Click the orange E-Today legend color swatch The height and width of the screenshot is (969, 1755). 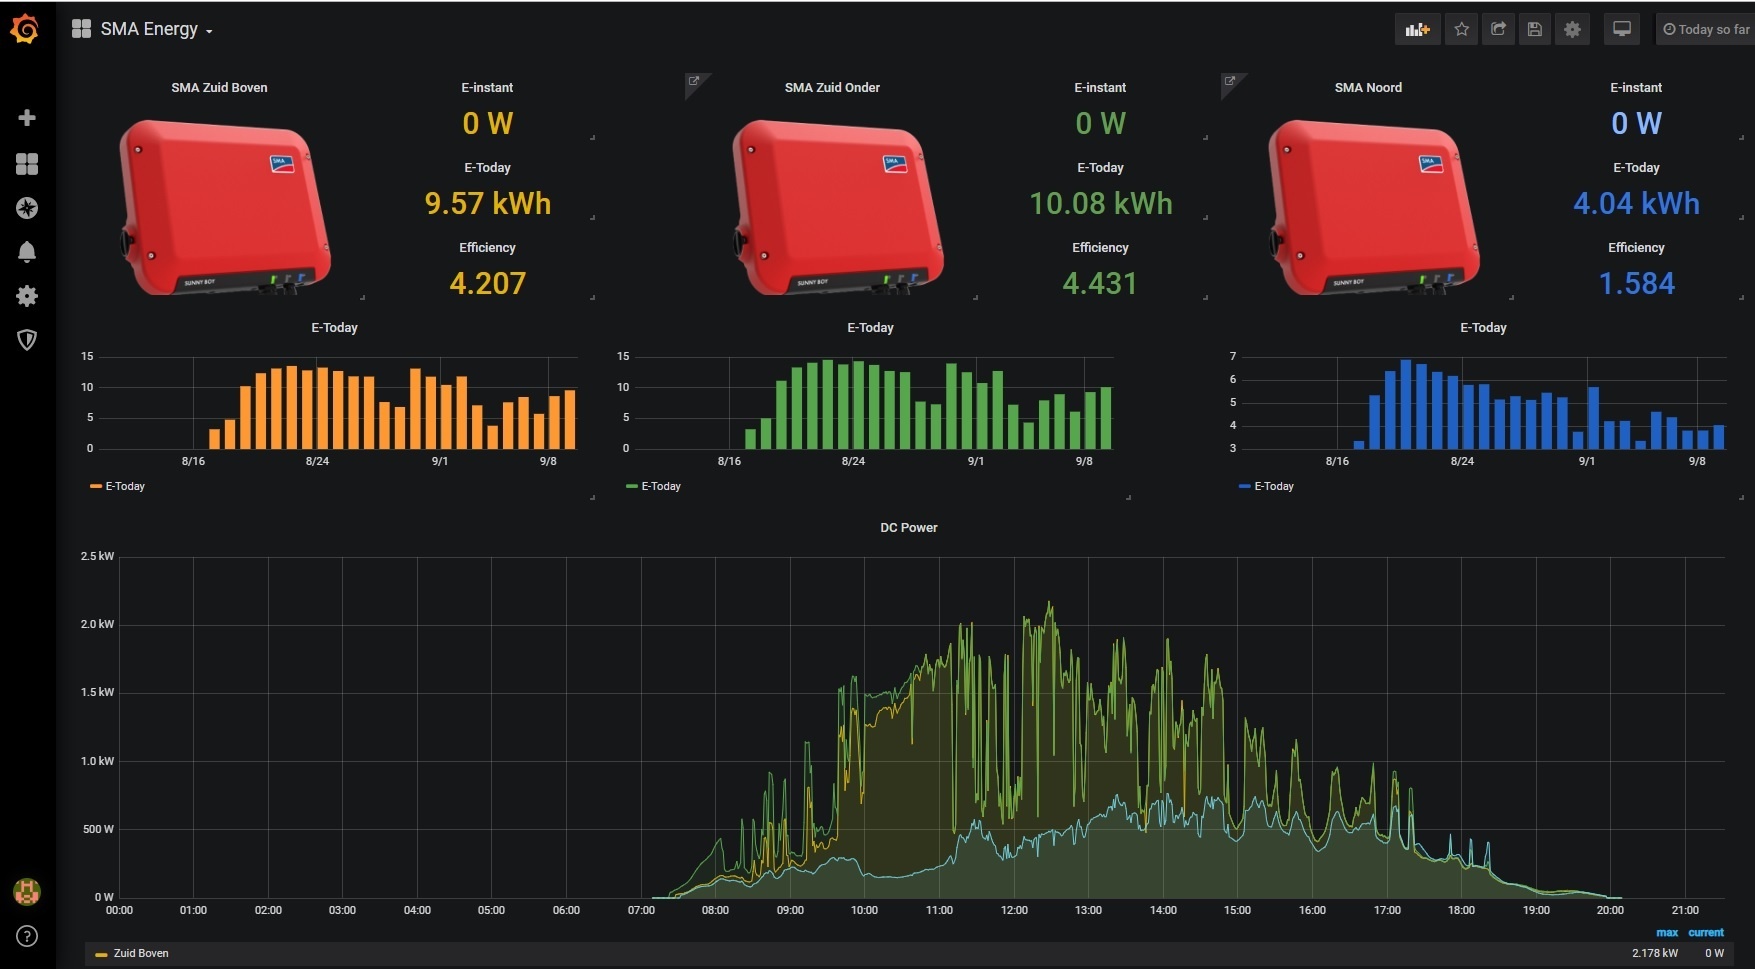96,486
